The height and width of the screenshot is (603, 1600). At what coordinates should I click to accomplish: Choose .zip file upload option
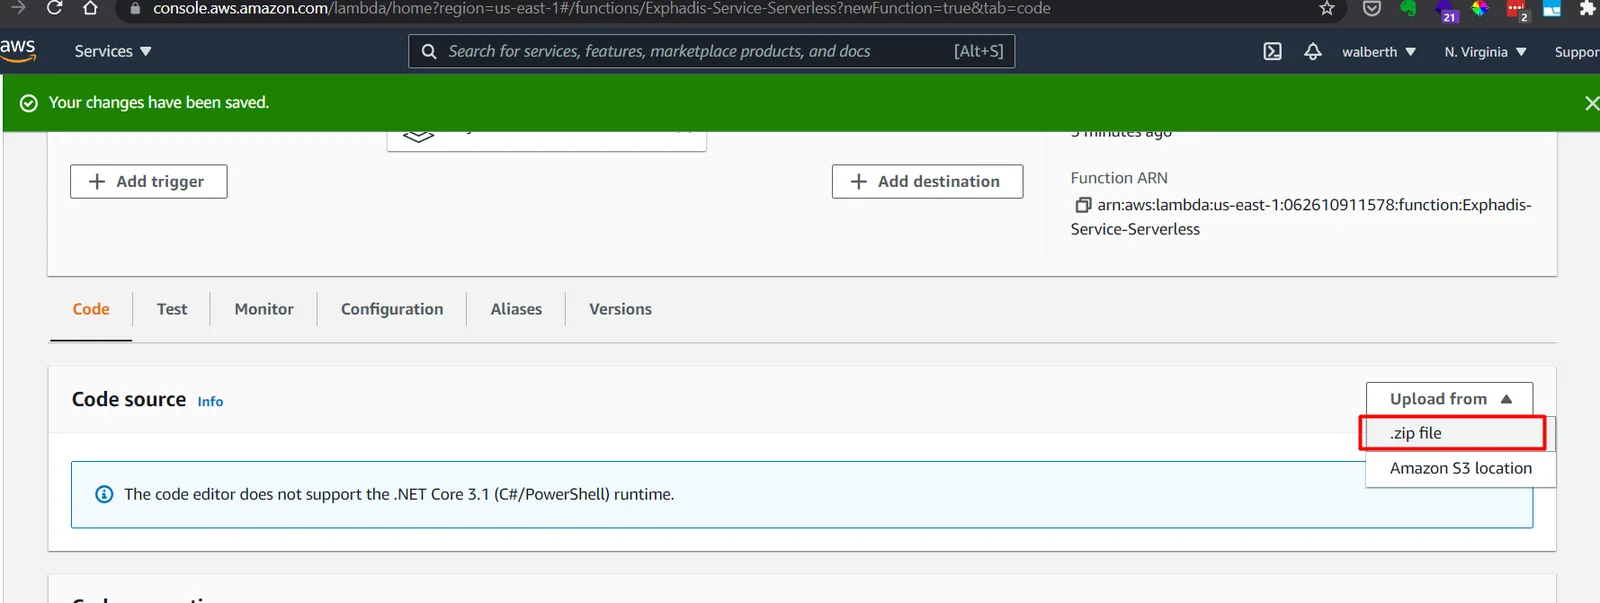tap(1453, 433)
